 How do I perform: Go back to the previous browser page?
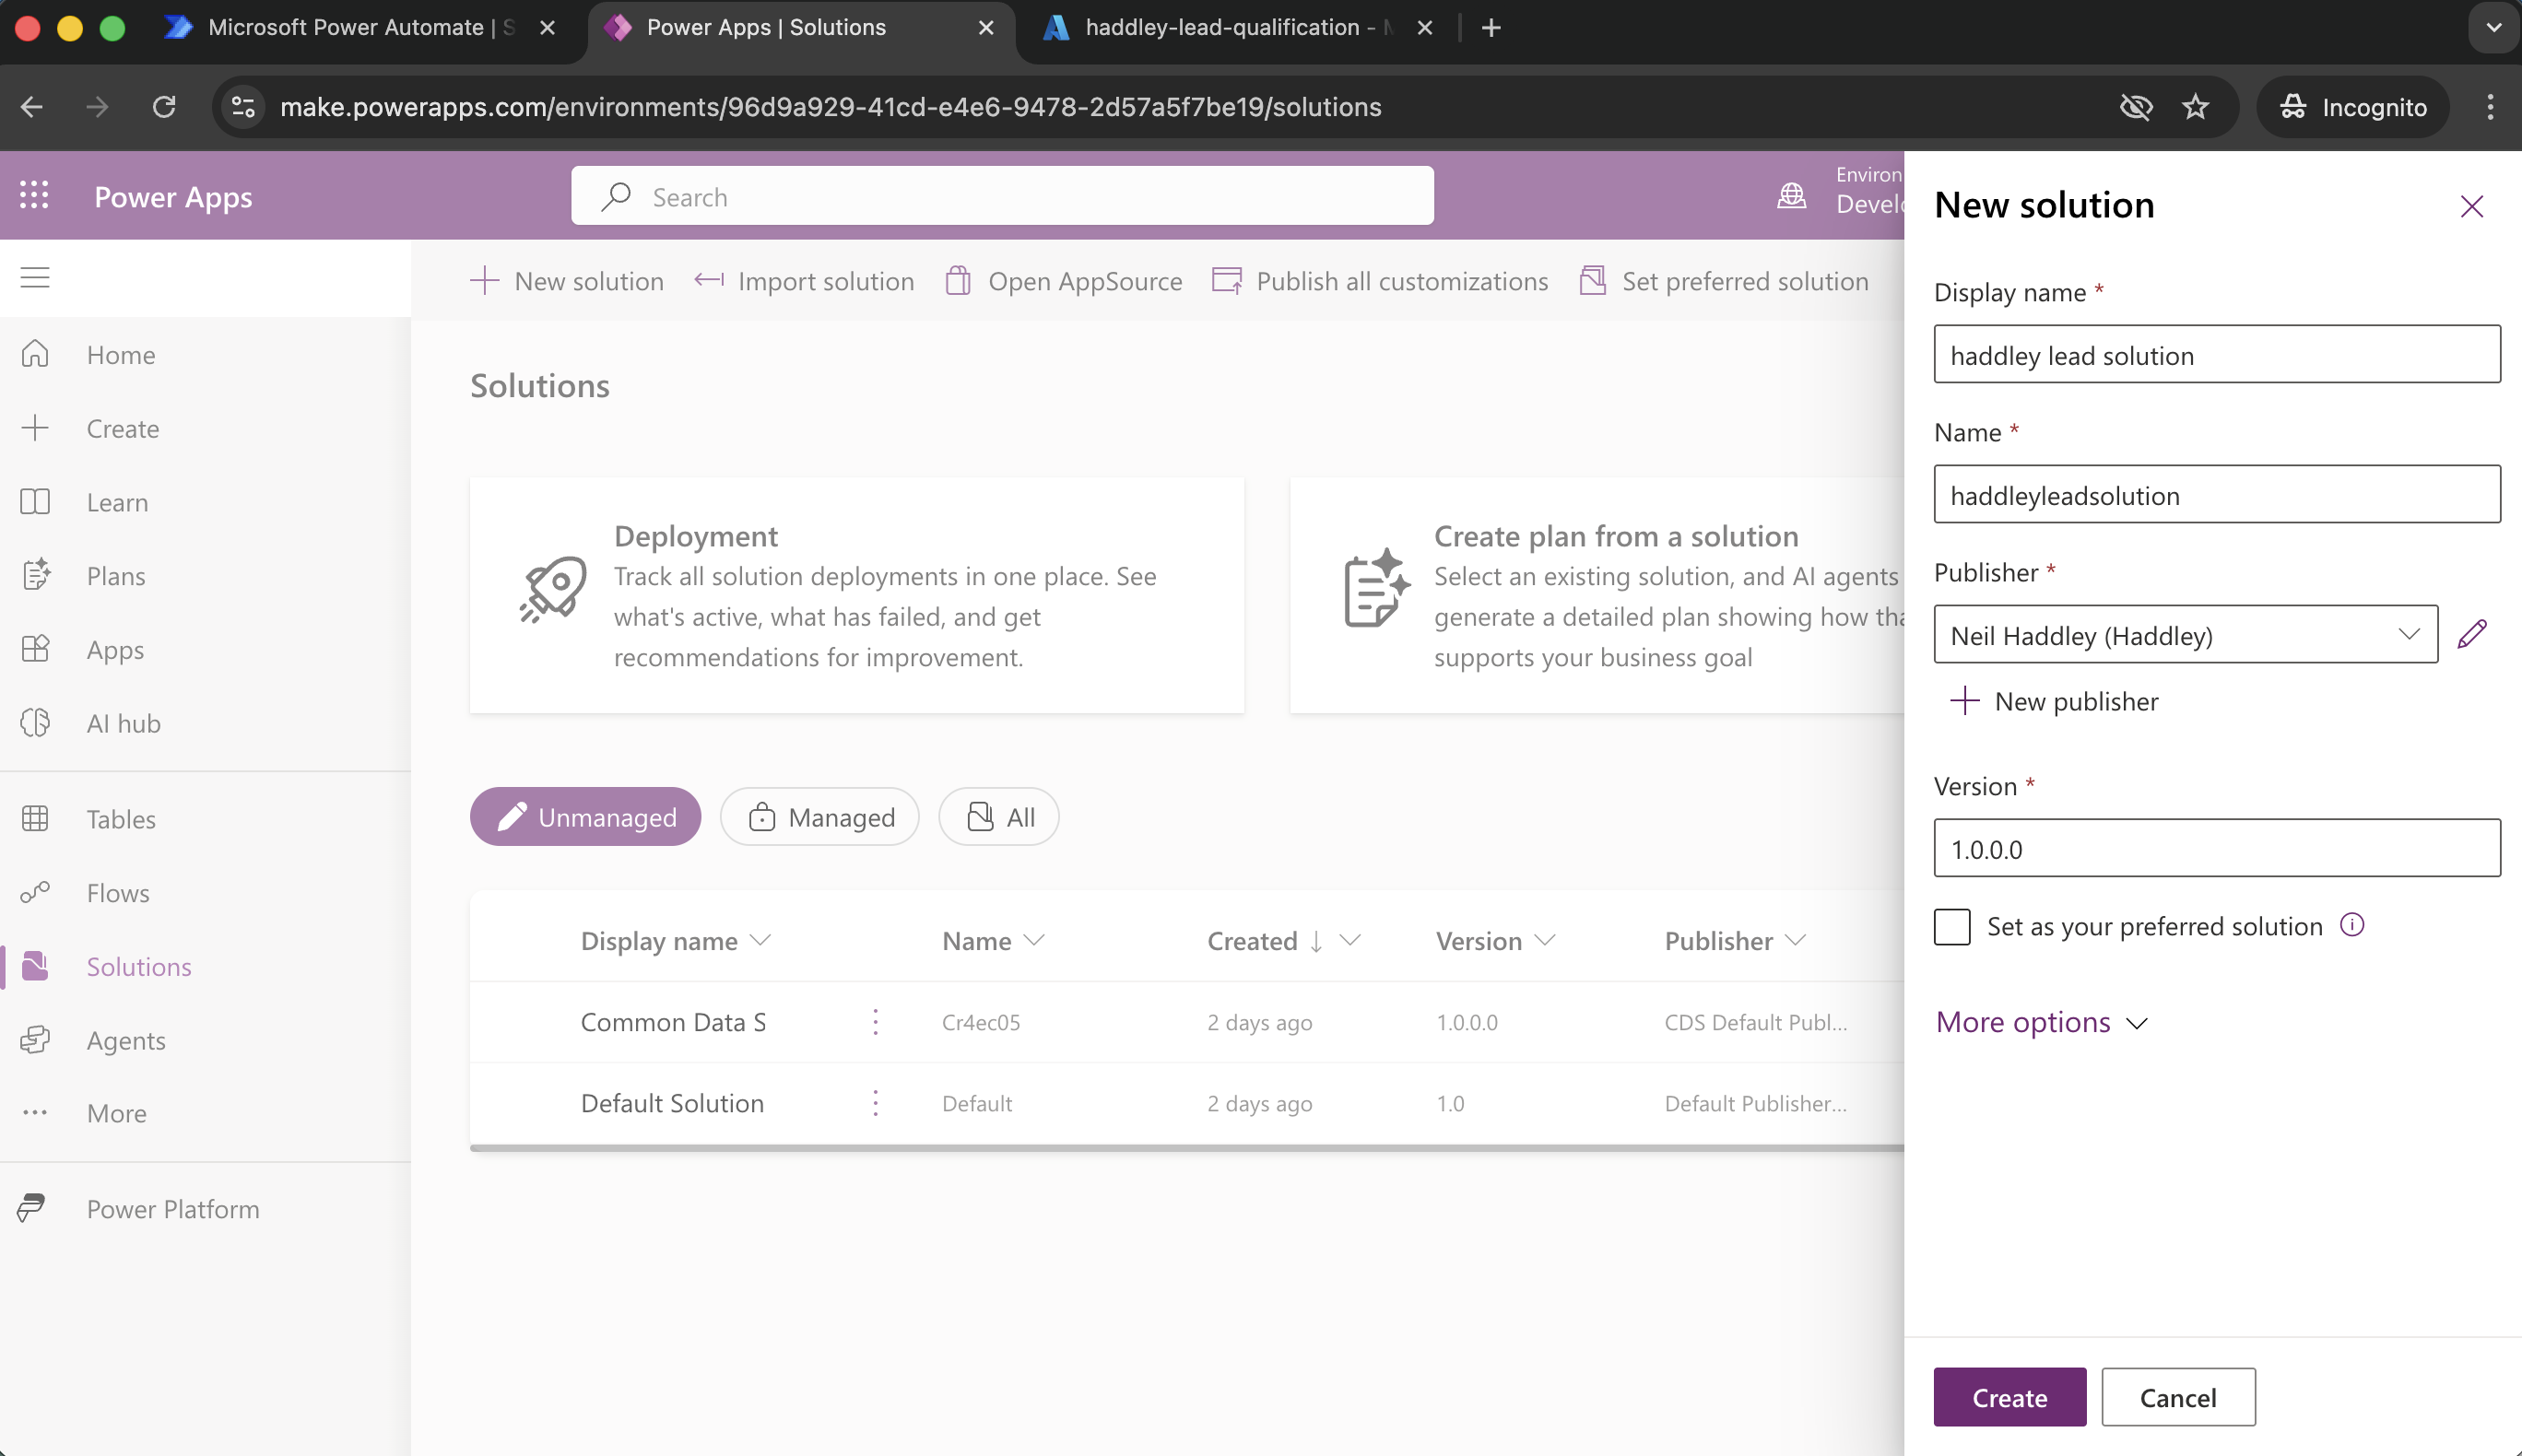32,107
